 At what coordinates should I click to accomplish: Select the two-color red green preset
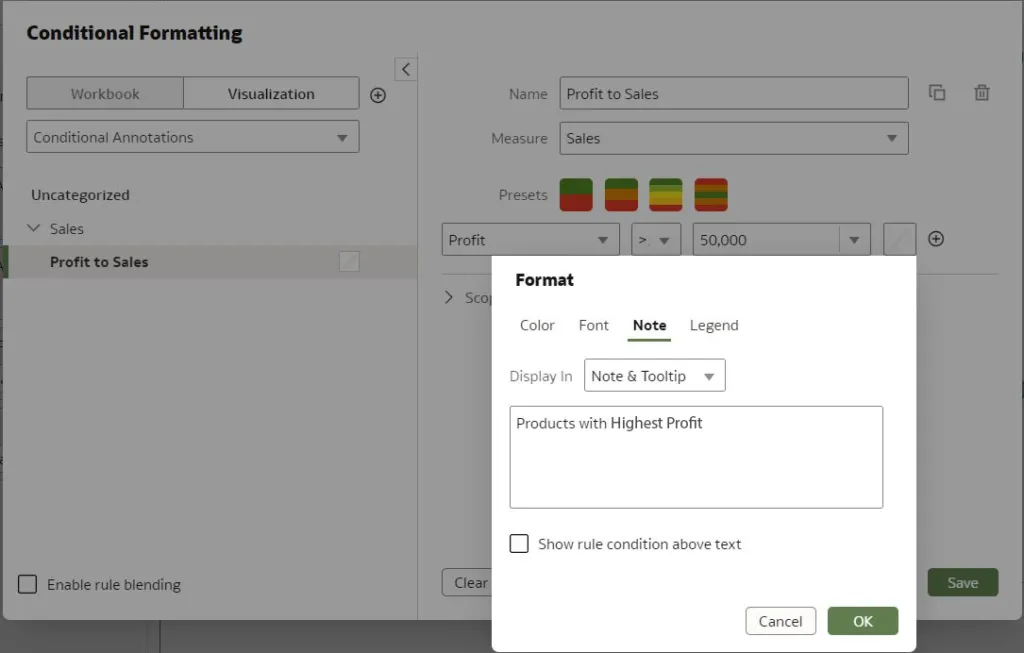(576, 195)
